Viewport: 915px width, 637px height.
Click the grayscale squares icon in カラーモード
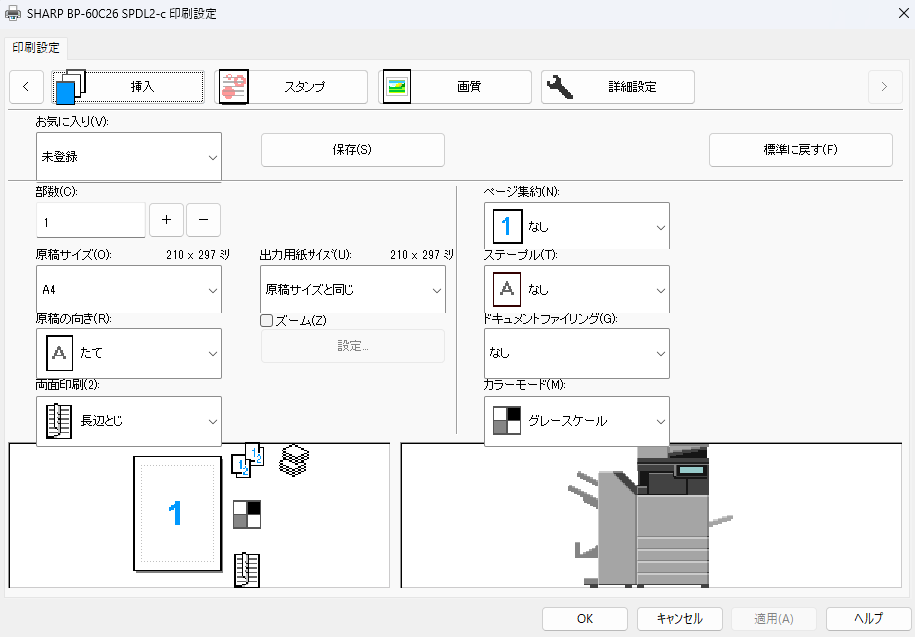pyautogui.click(x=507, y=421)
